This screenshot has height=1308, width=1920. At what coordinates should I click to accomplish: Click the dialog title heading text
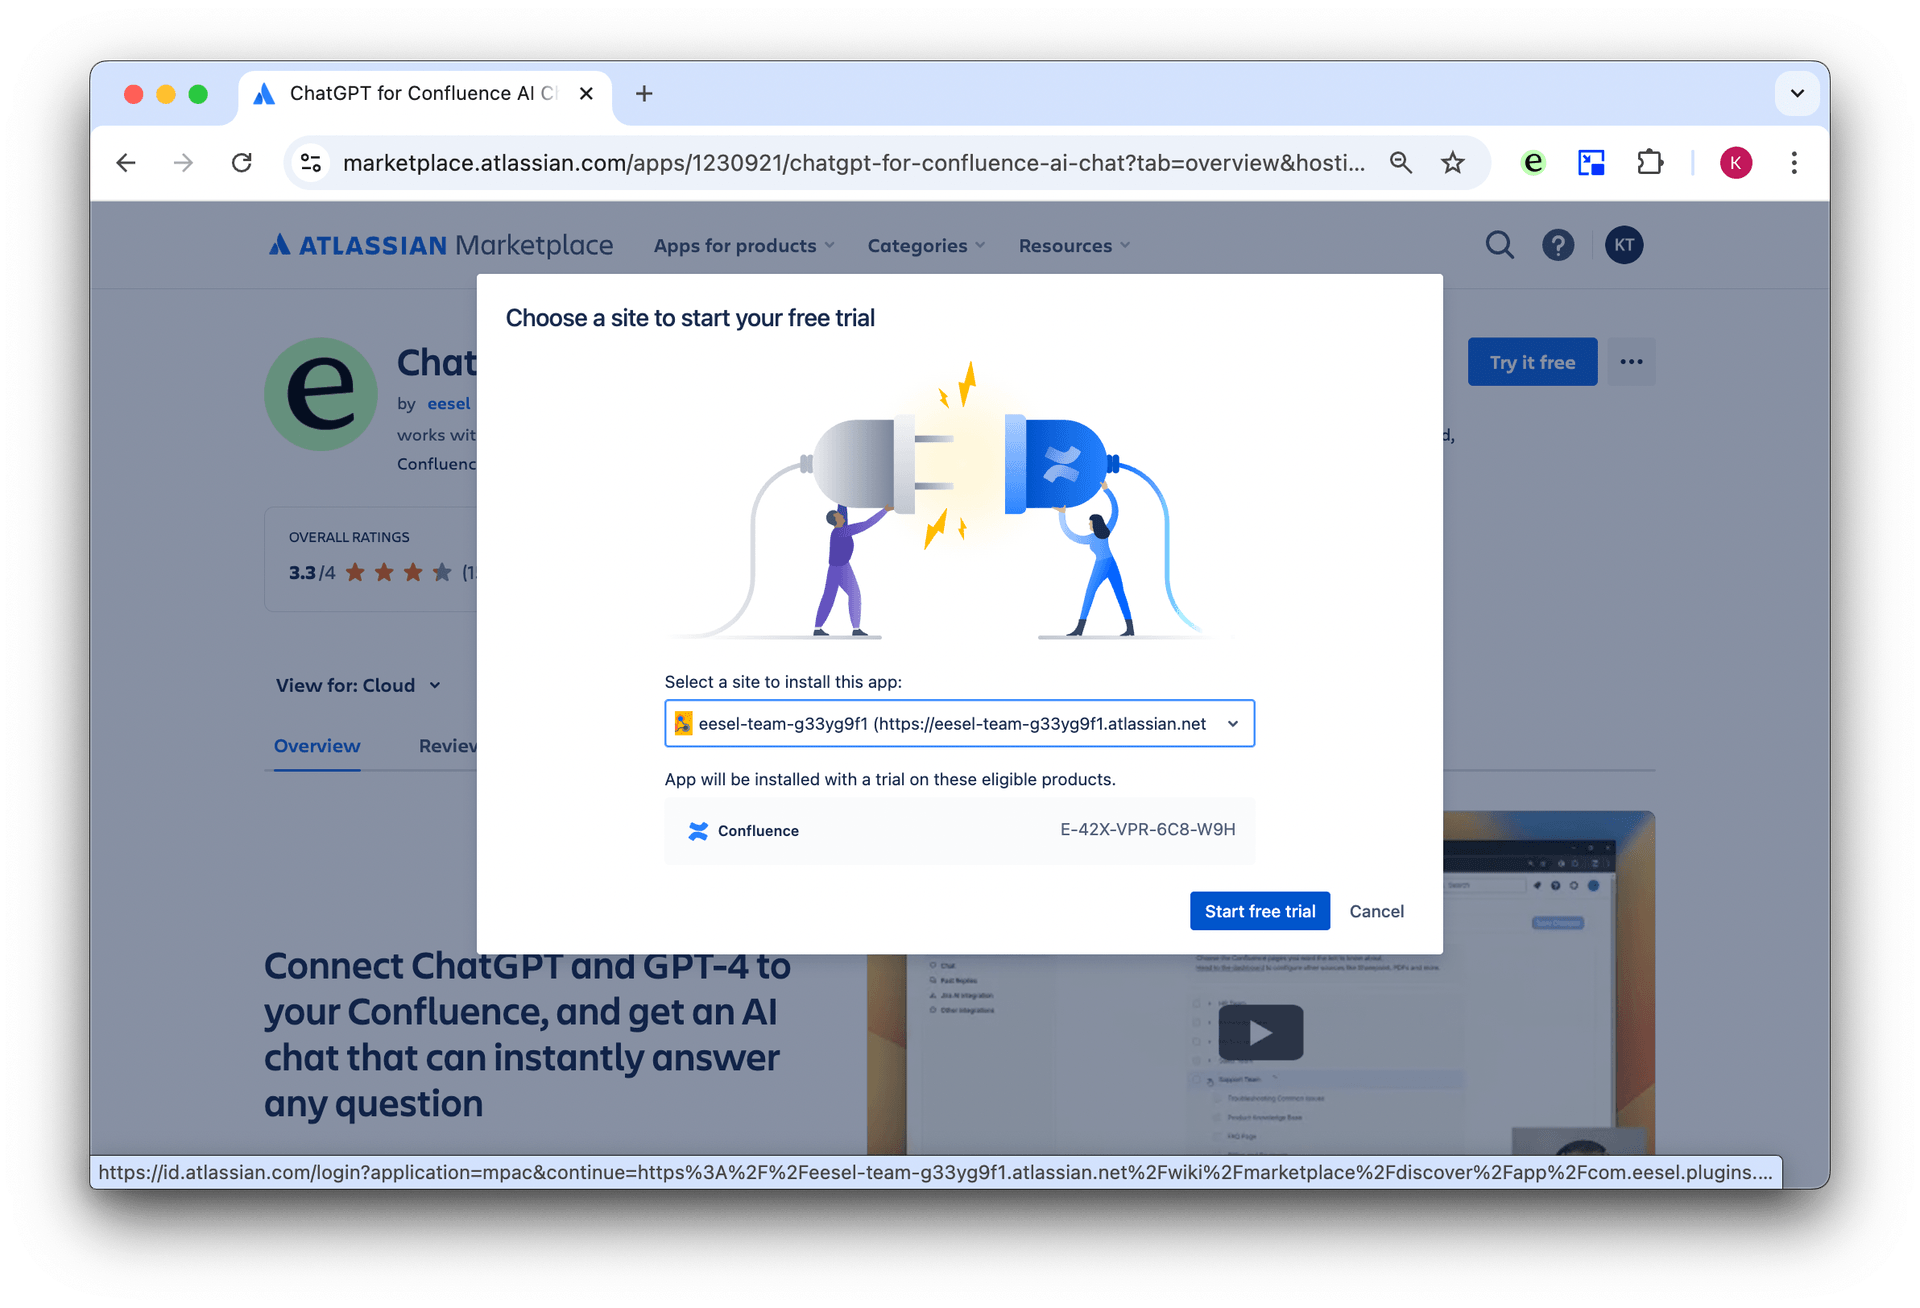690,318
